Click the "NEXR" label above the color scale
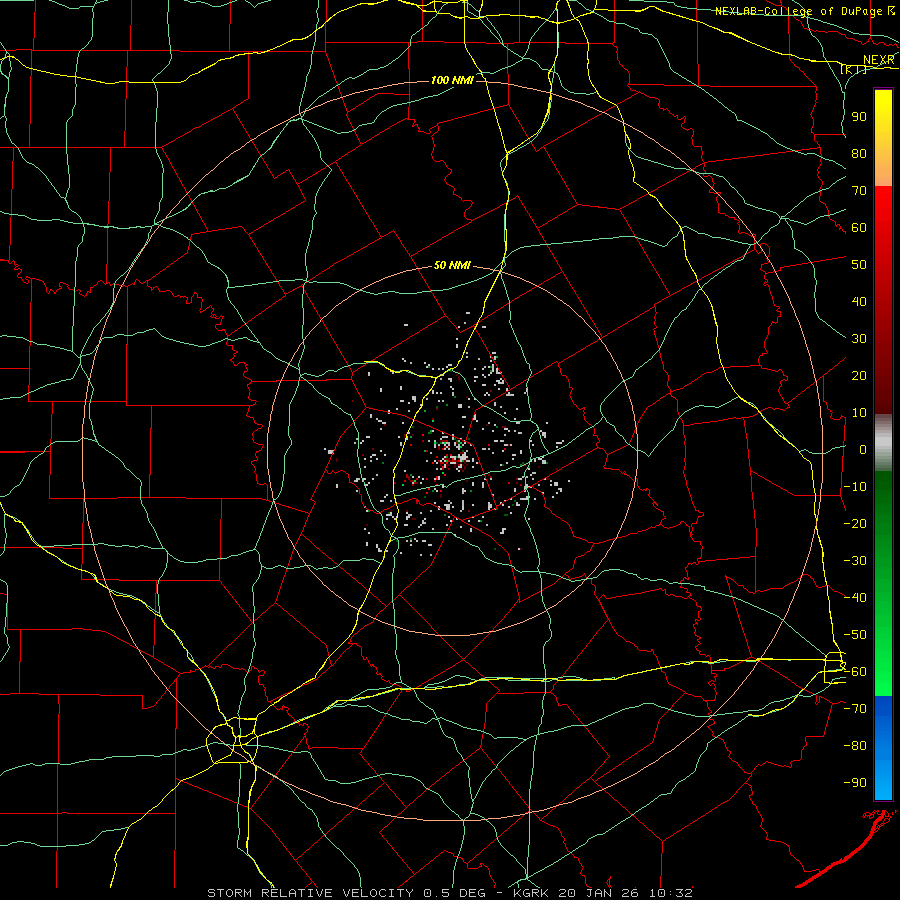Screen dimensions: 900x900 tap(879, 60)
